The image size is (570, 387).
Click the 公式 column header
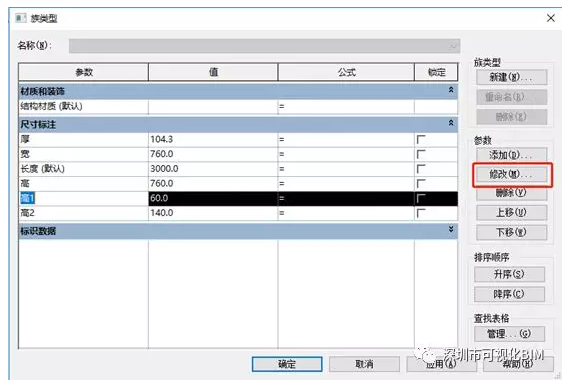(x=346, y=72)
